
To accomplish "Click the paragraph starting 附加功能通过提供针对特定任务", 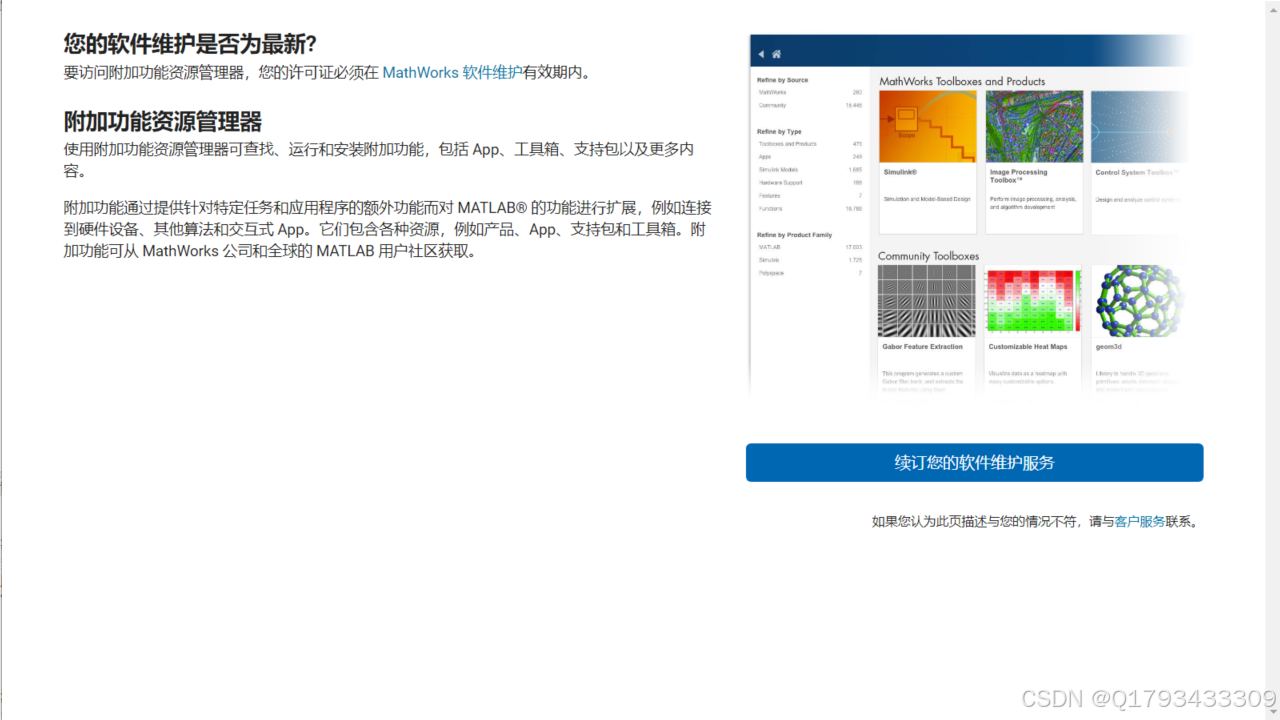I will [387, 229].
